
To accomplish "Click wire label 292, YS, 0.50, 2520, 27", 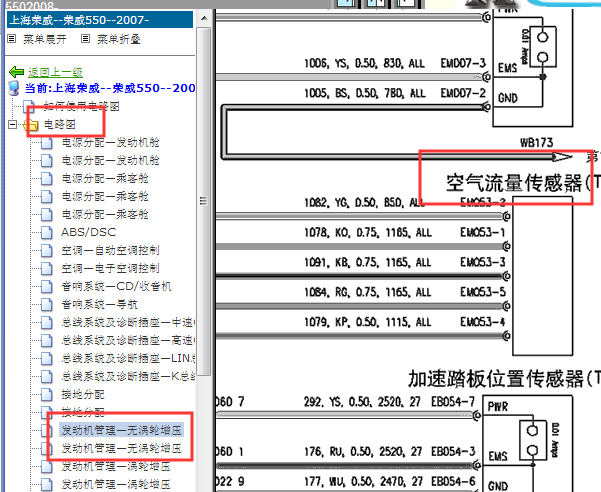I will 362,402.
